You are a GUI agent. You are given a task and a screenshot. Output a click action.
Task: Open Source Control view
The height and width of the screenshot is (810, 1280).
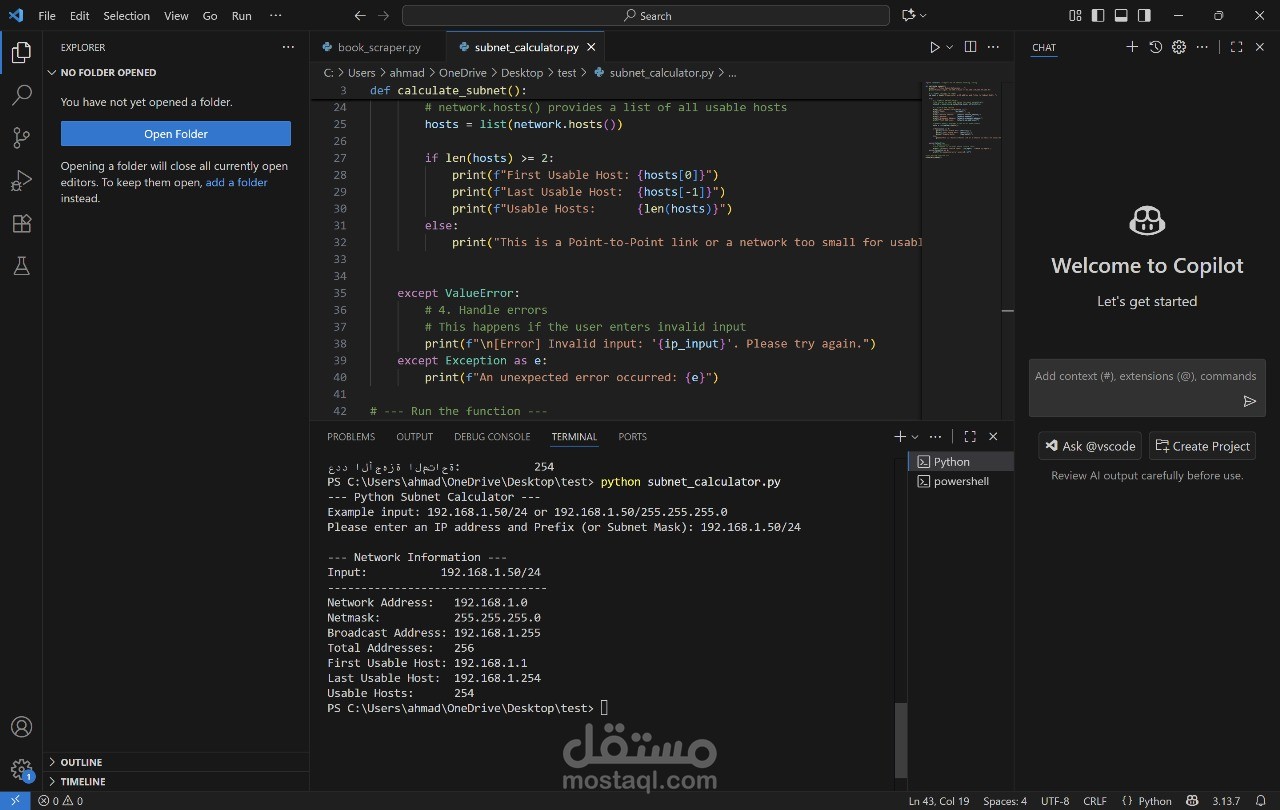[21, 138]
